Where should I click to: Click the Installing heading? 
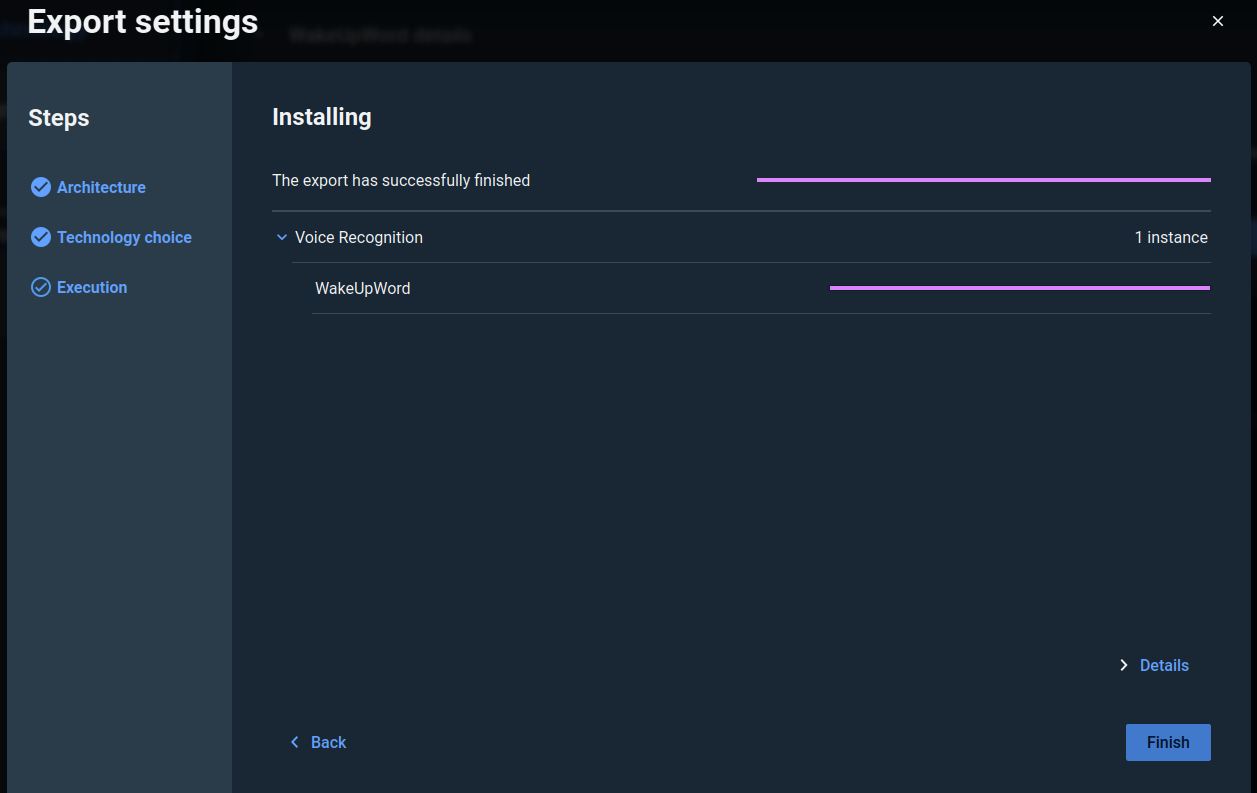tap(321, 117)
